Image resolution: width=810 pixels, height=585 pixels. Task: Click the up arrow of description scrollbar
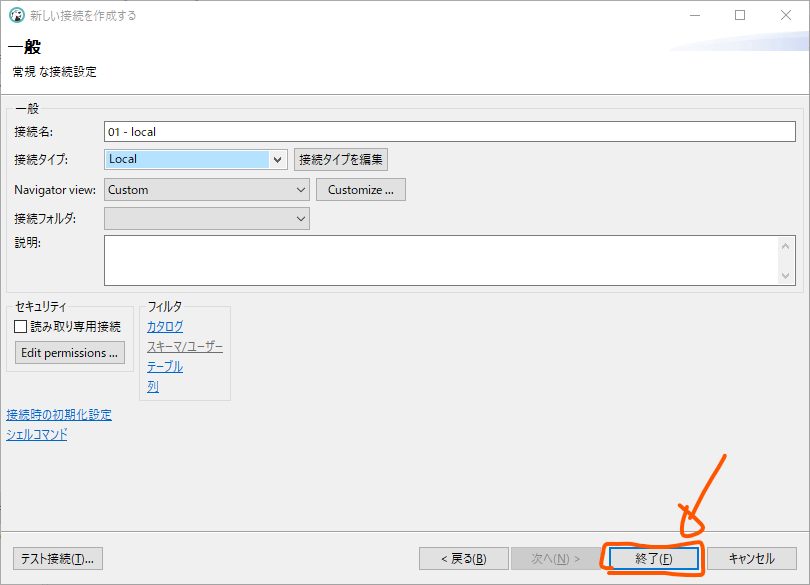(785, 246)
